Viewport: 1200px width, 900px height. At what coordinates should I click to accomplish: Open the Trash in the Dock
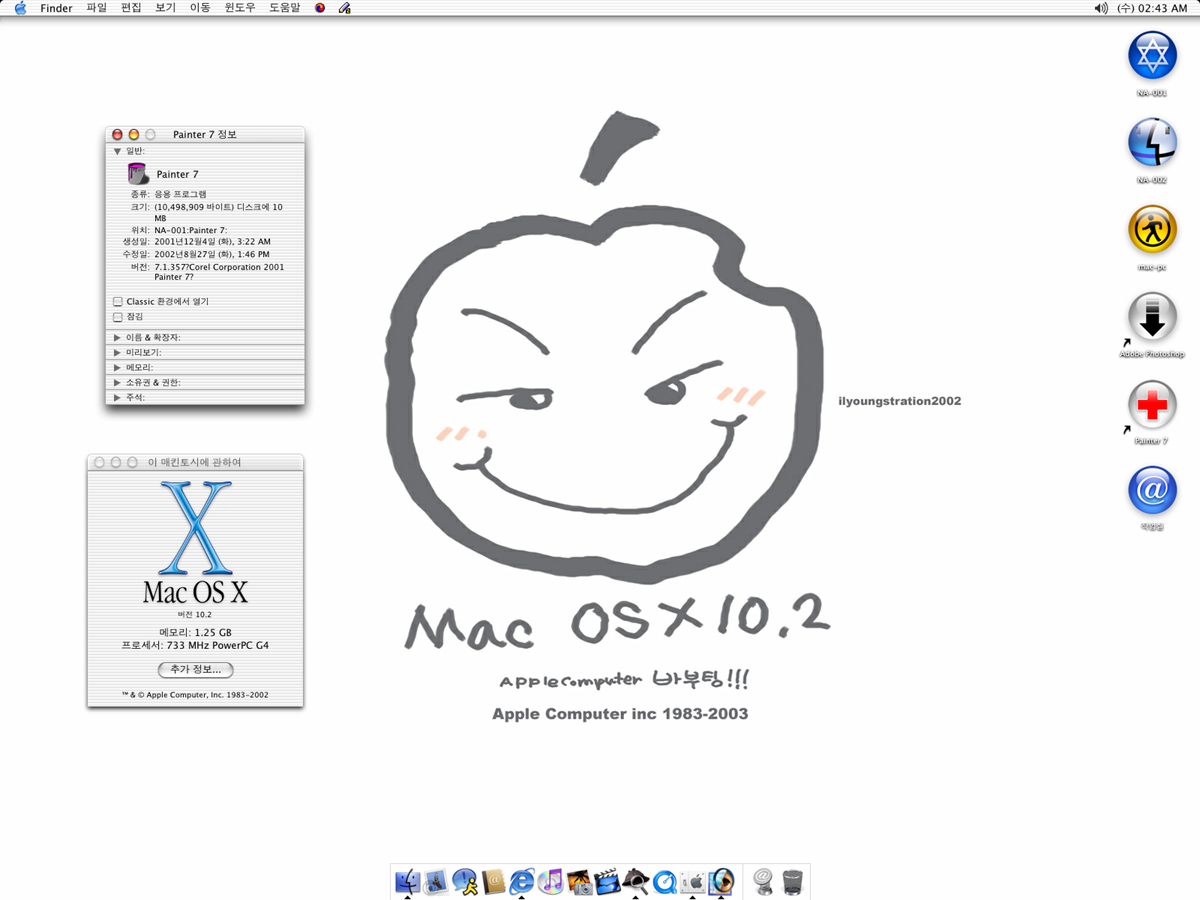(x=793, y=881)
